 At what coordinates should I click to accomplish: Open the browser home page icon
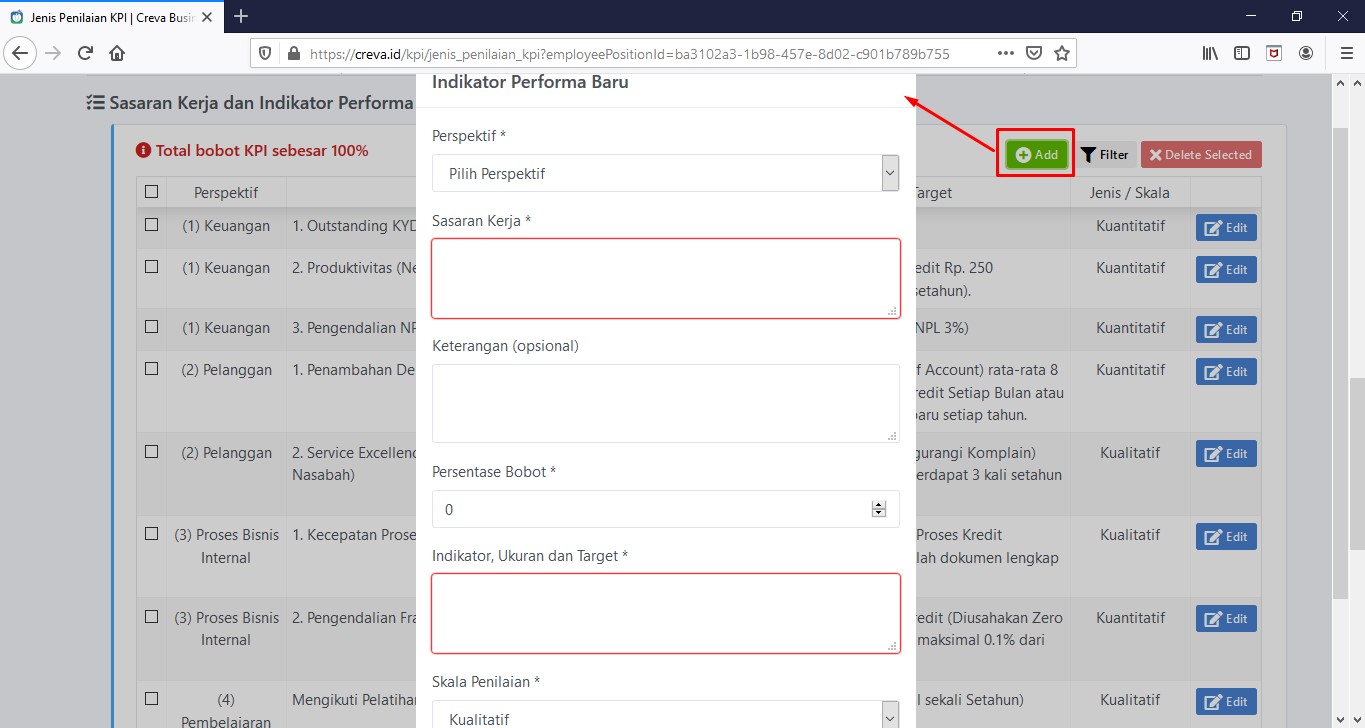click(x=117, y=53)
